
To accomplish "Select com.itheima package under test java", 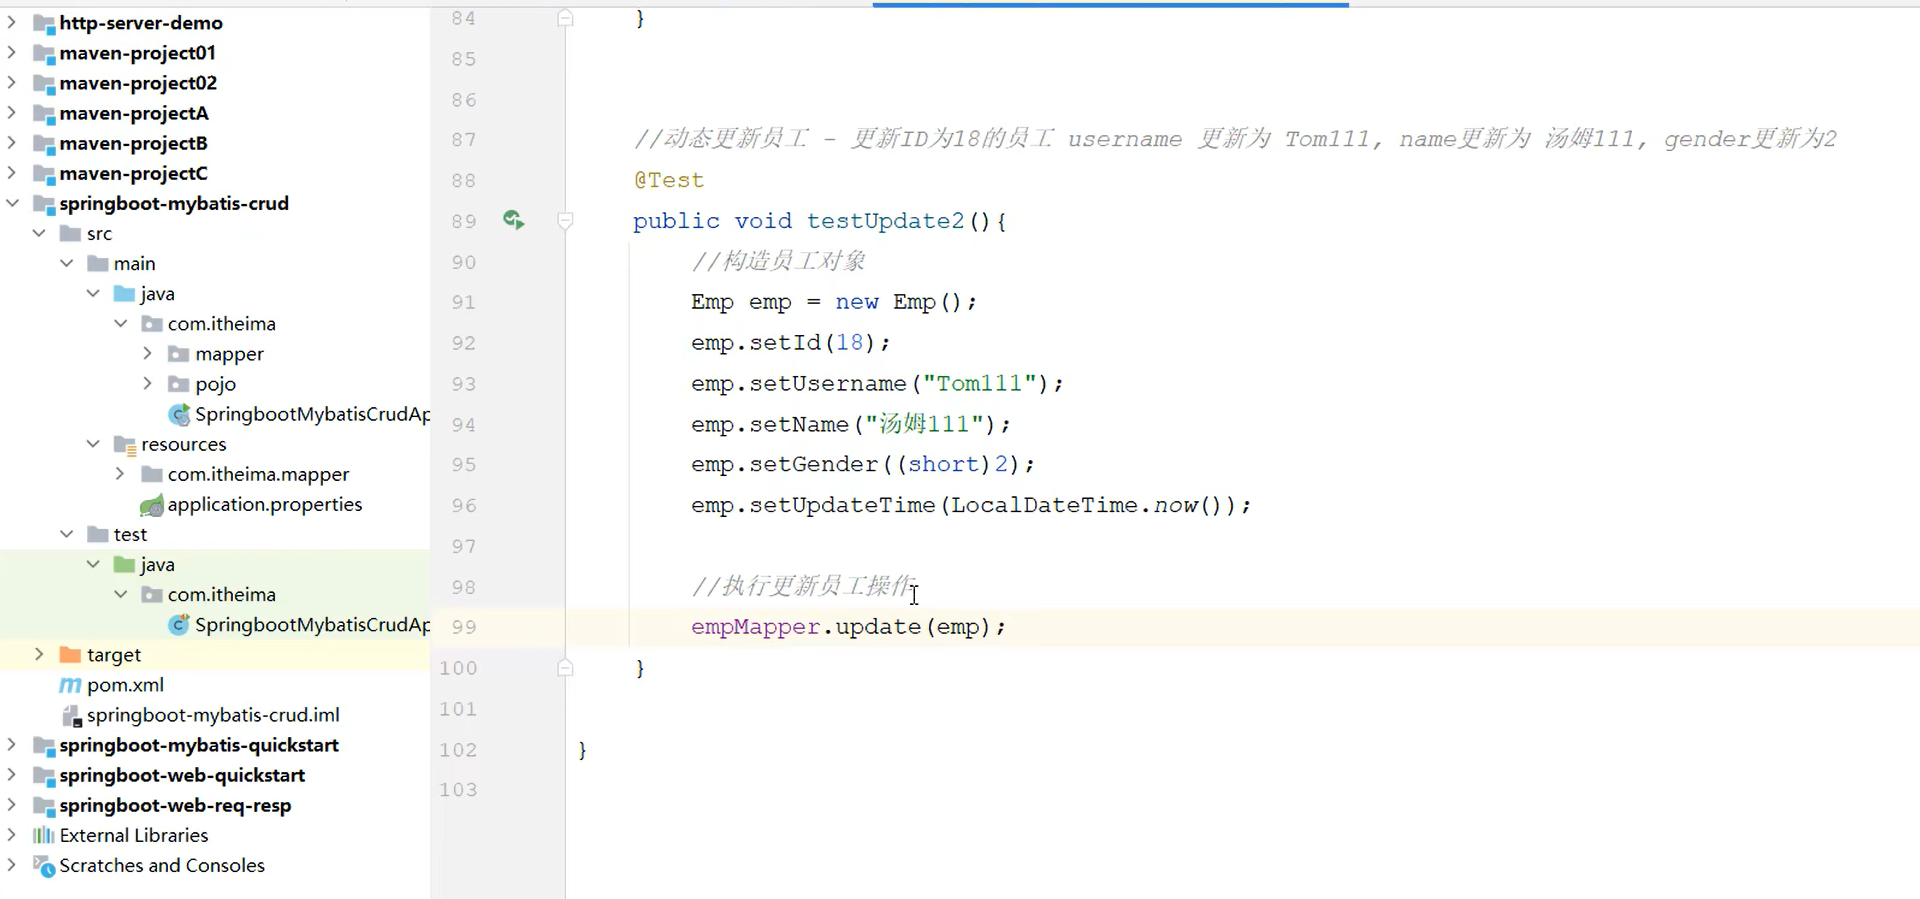I will click(222, 594).
